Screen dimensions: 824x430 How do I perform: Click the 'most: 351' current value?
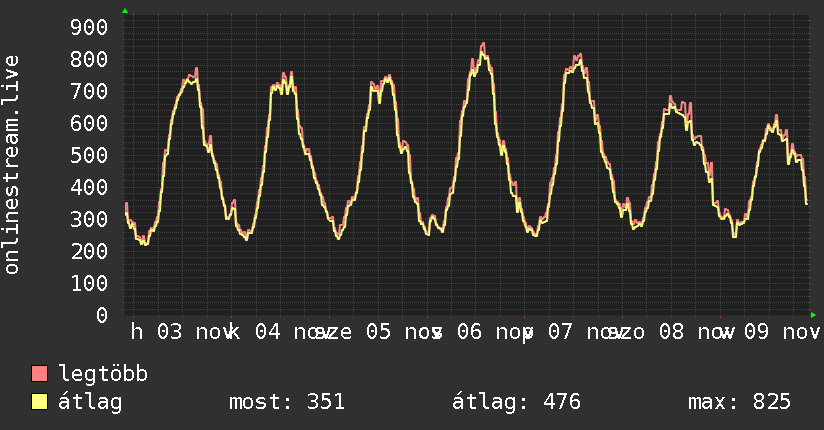pos(287,402)
